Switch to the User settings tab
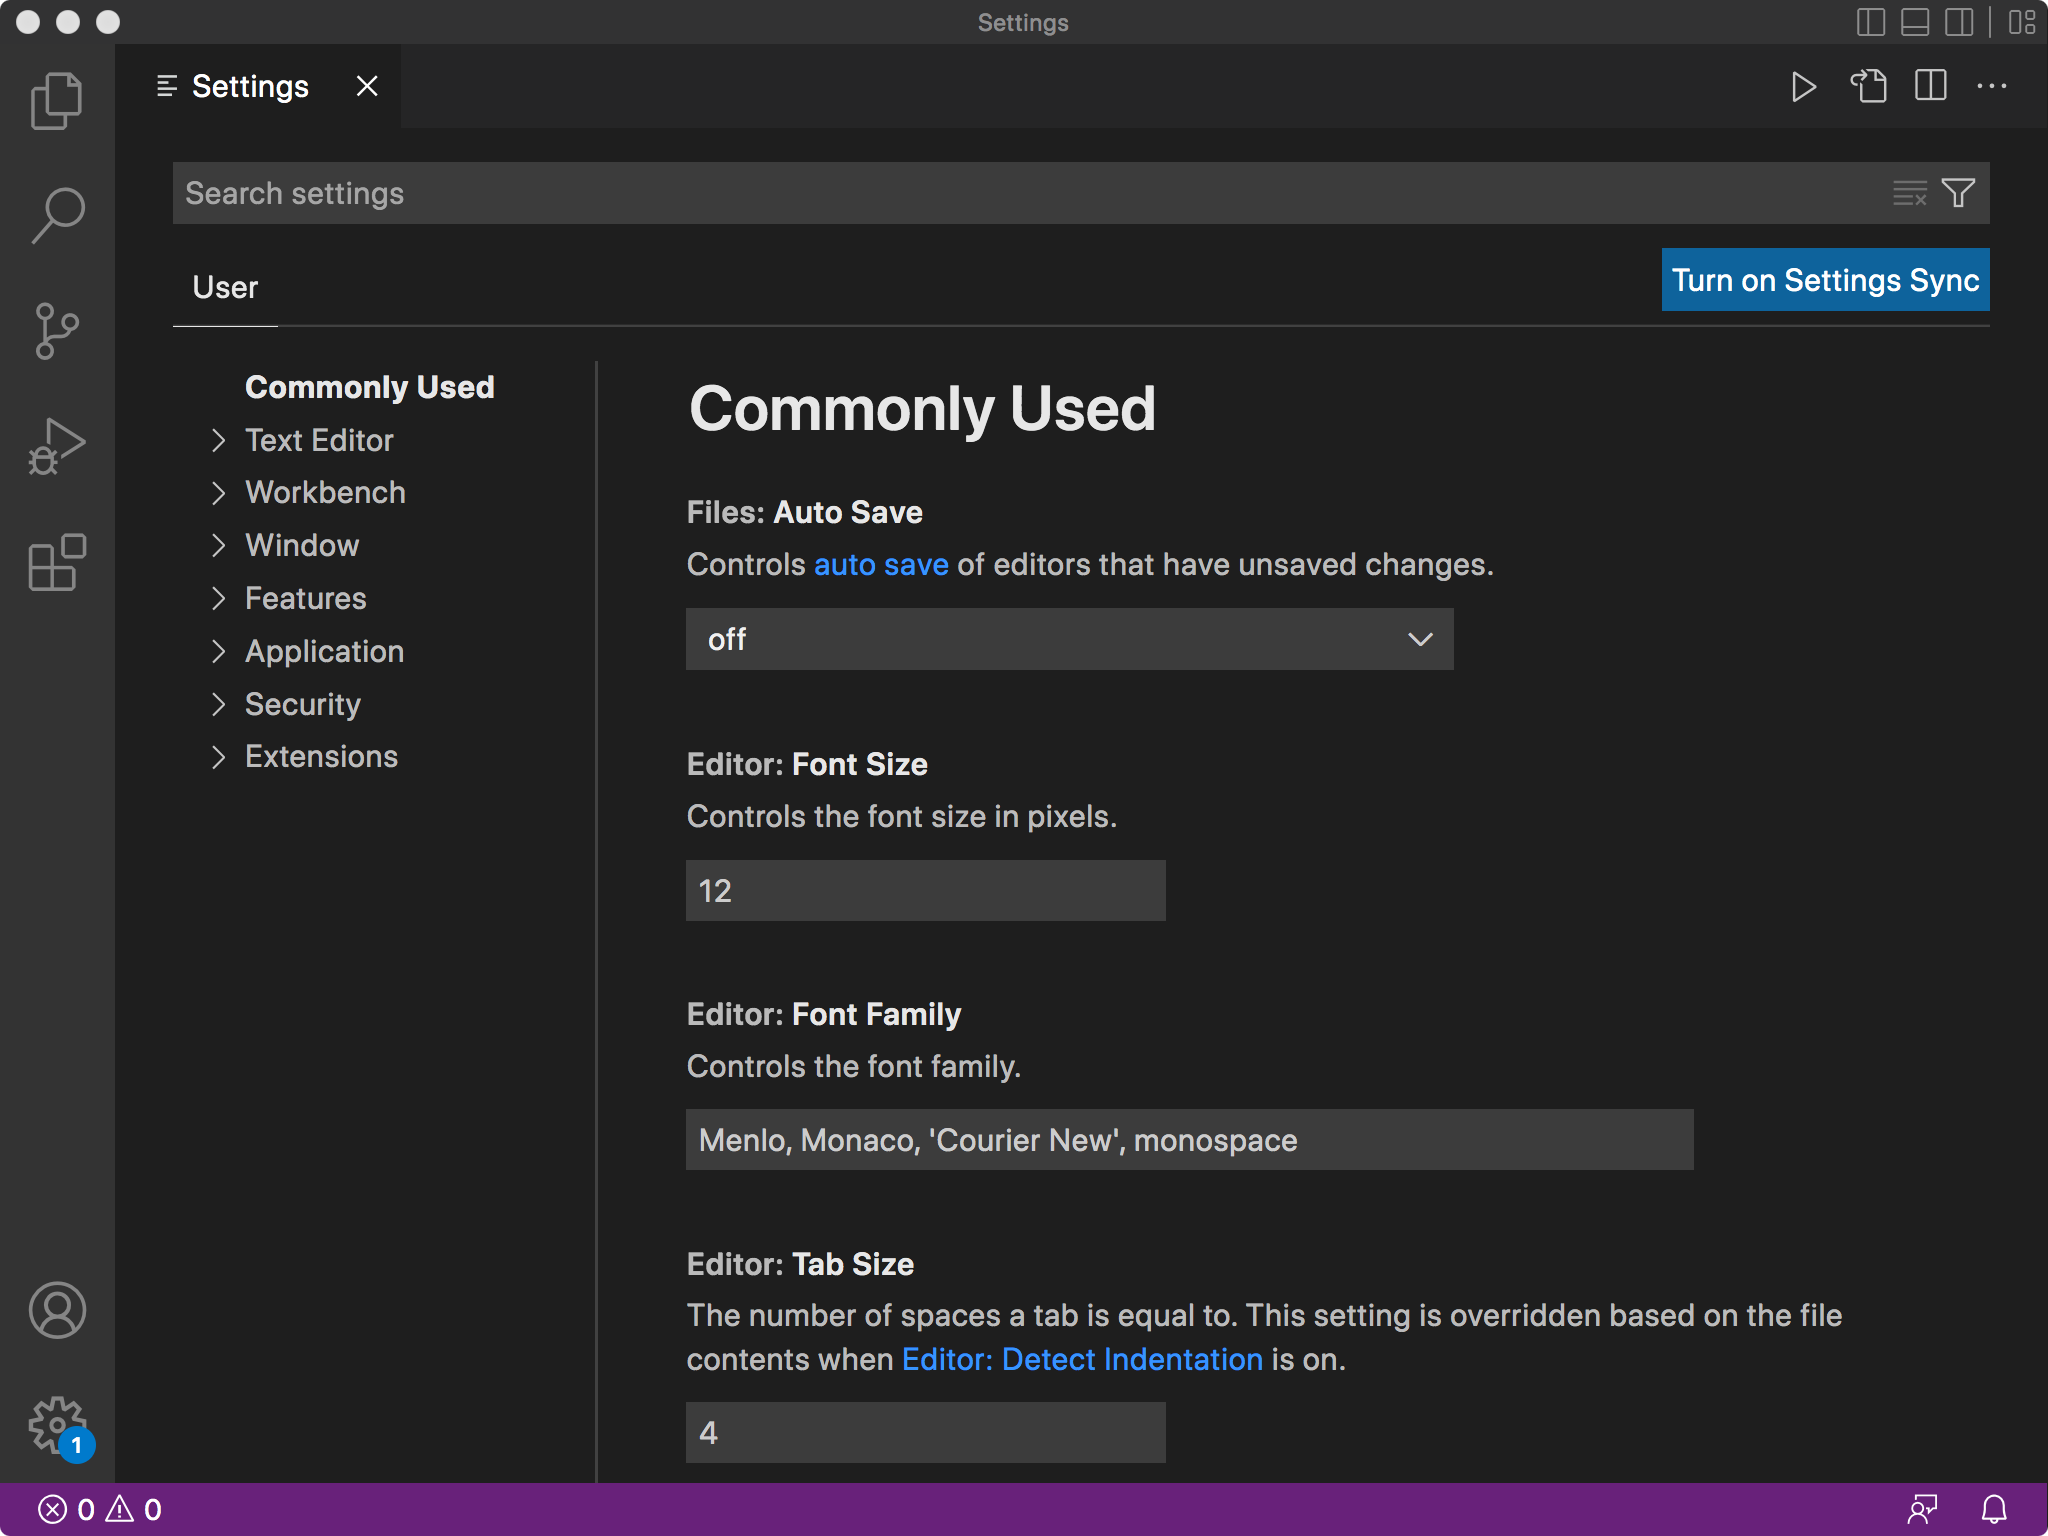This screenshot has height=1536, width=2048. pyautogui.click(x=224, y=287)
